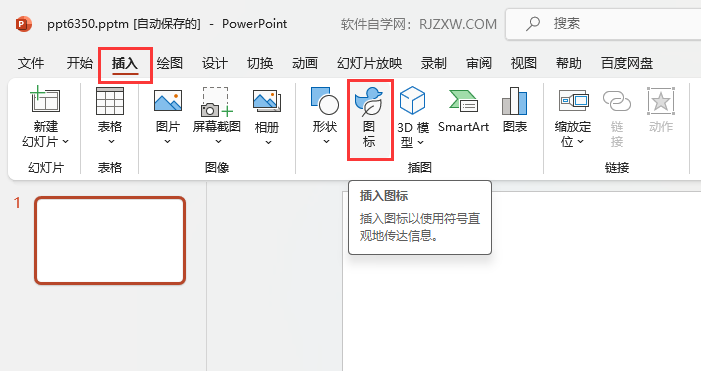Expand the 表格 dropdown chevron
Image resolution: width=701 pixels, height=371 pixels.
tap(111, 141)
